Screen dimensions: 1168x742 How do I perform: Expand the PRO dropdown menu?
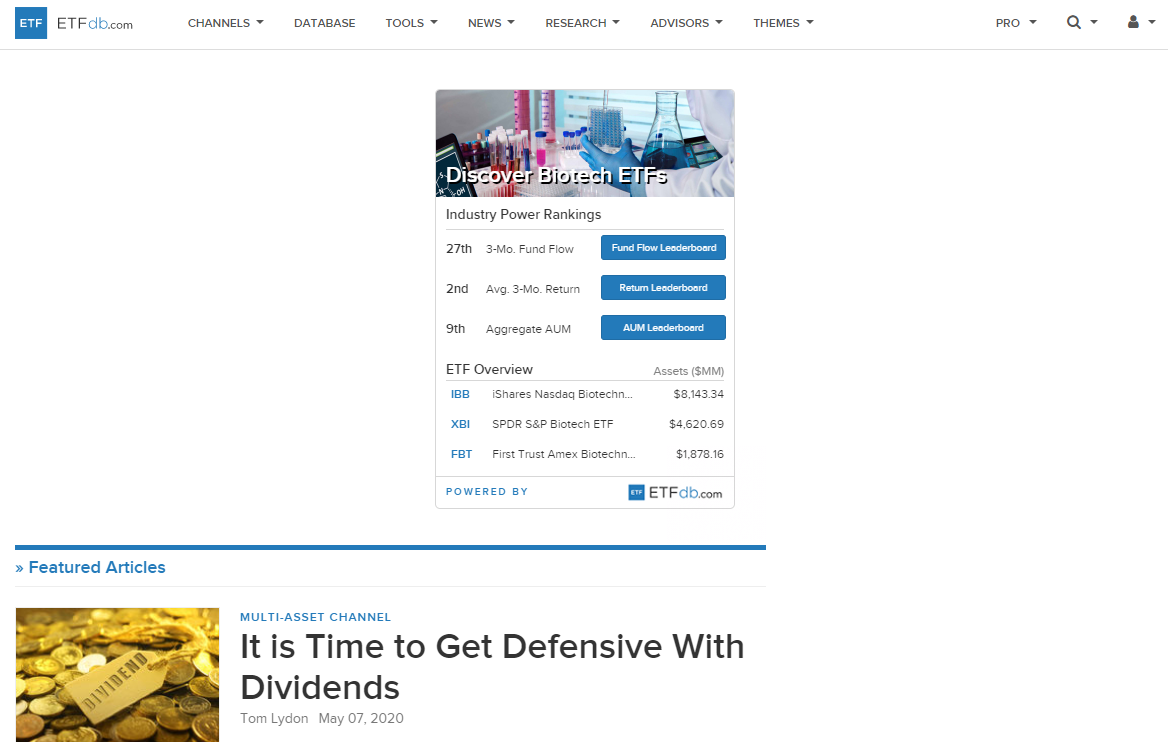coord(1016,23)
